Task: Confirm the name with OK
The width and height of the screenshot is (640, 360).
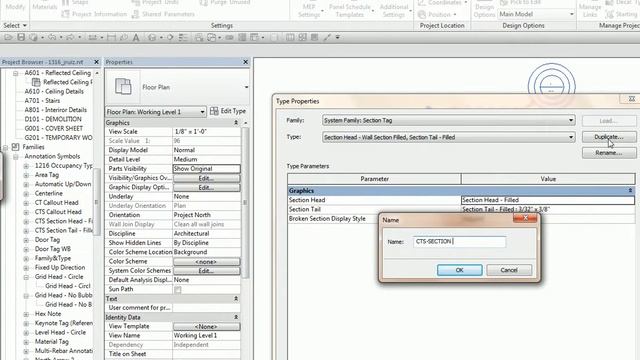Action: coord(459,270)
